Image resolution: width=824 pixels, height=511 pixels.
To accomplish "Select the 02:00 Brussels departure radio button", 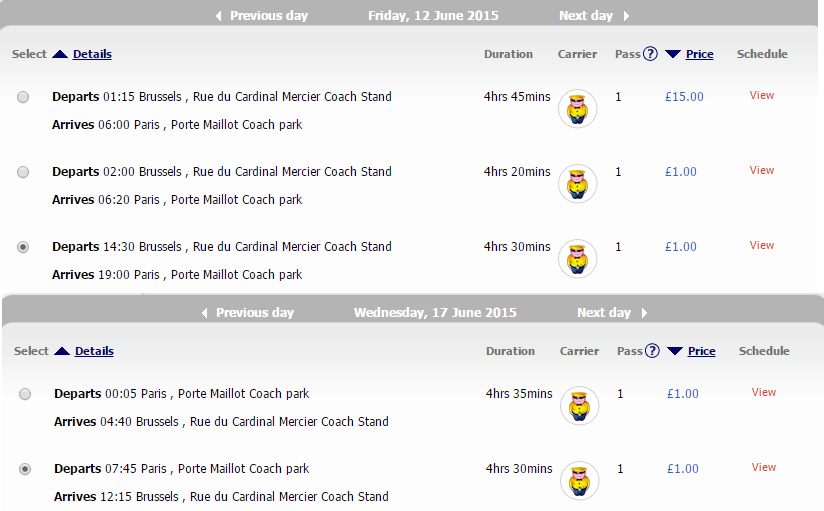I will [x=23, y=172].
